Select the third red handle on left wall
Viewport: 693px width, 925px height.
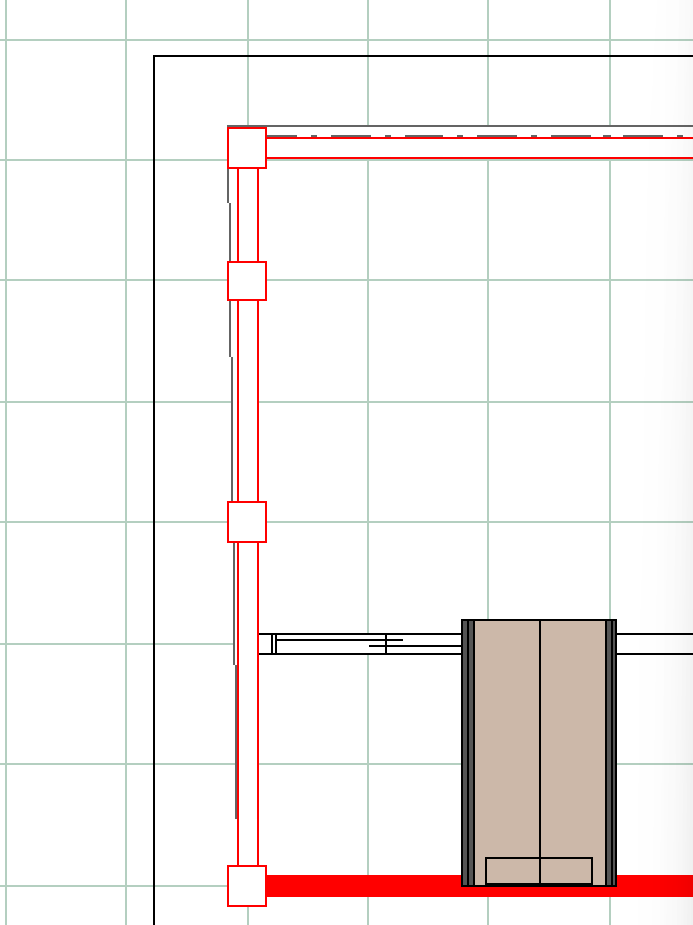pyautogui.click(x=247, y=522)
